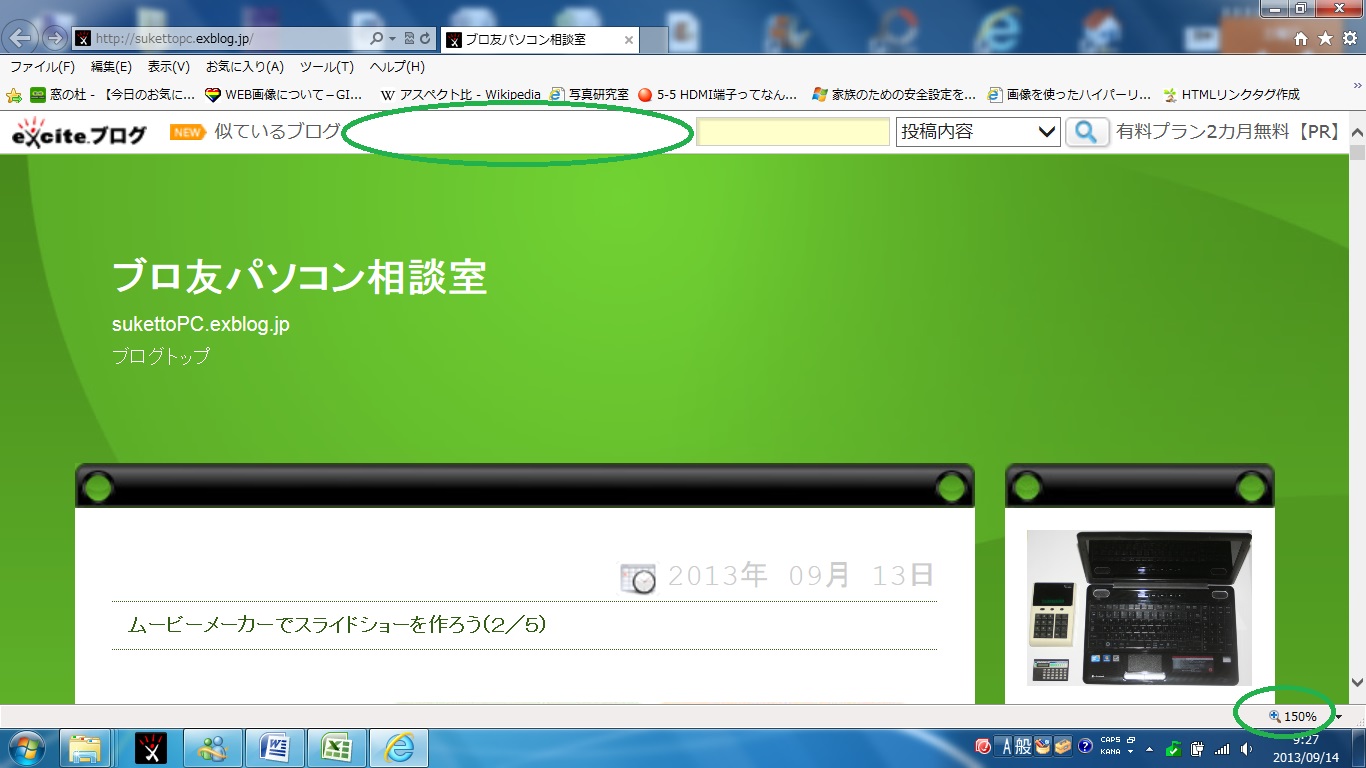Open Windows Explorer folder from taskbar
The width and height of the screenshot is (1366, 768).
coord(85,748)
